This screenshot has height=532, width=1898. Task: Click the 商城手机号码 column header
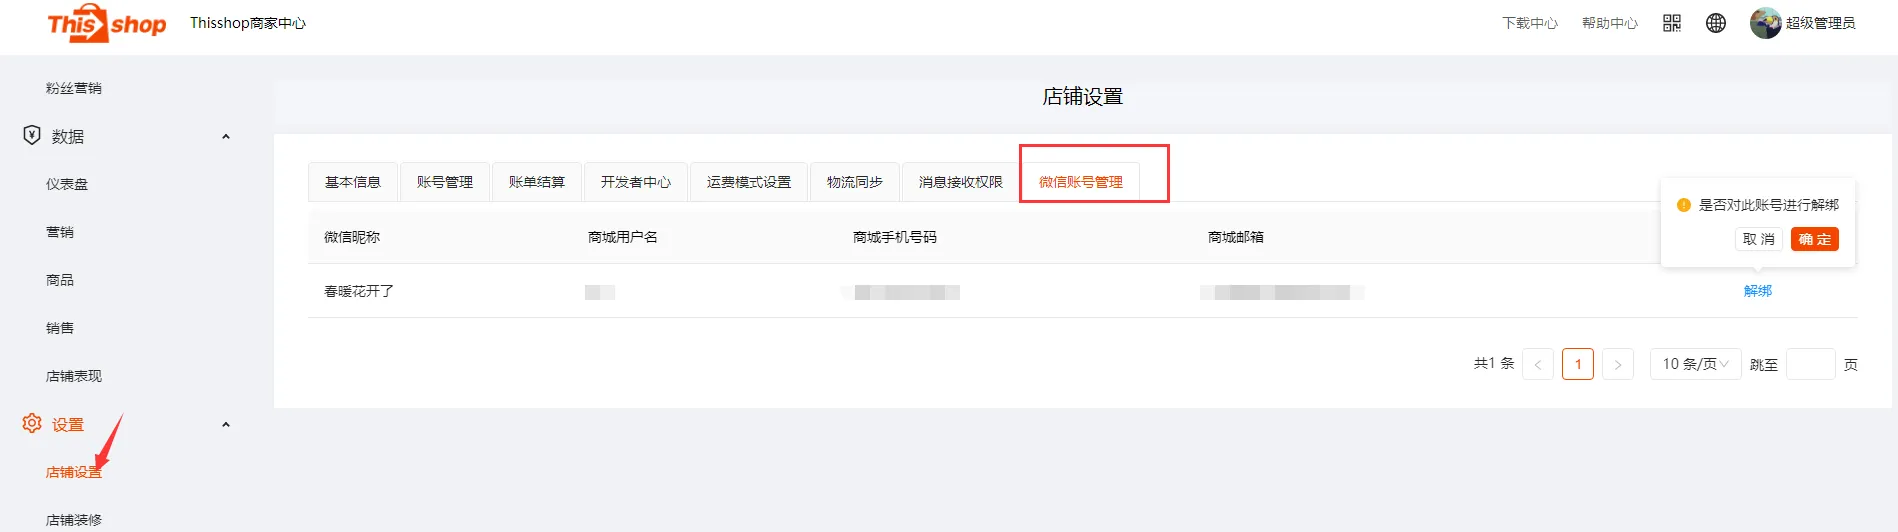(x=895, y=237)
